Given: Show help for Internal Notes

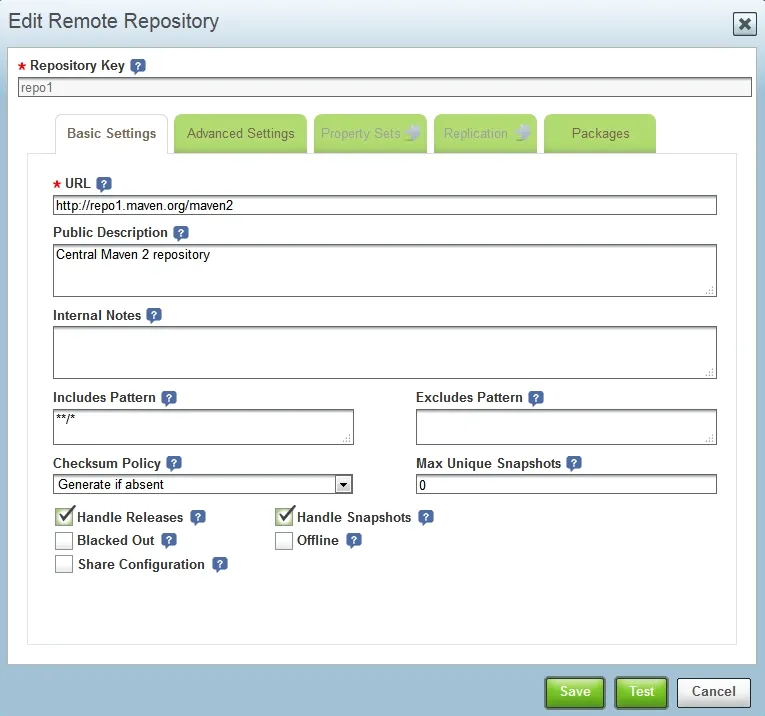Looking at the screenshot, I should click(154, 315).
